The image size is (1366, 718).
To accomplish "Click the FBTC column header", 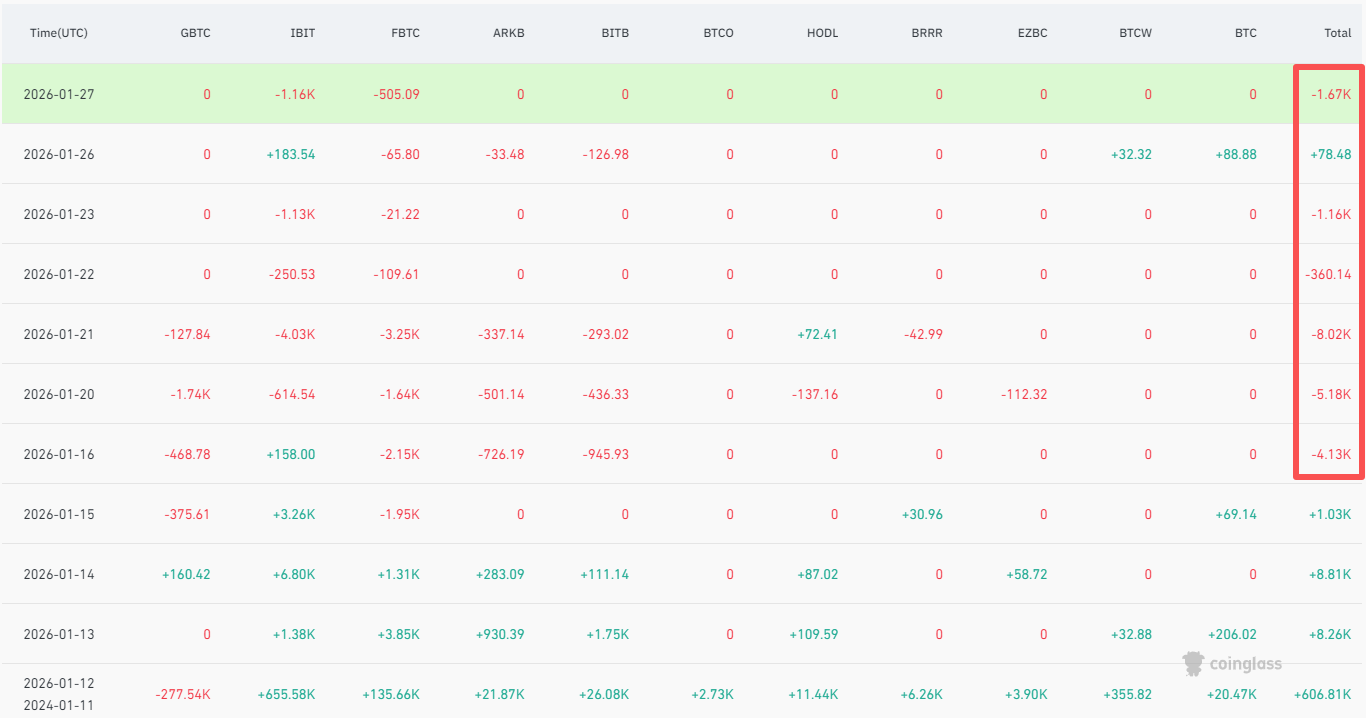I will 405,33.
